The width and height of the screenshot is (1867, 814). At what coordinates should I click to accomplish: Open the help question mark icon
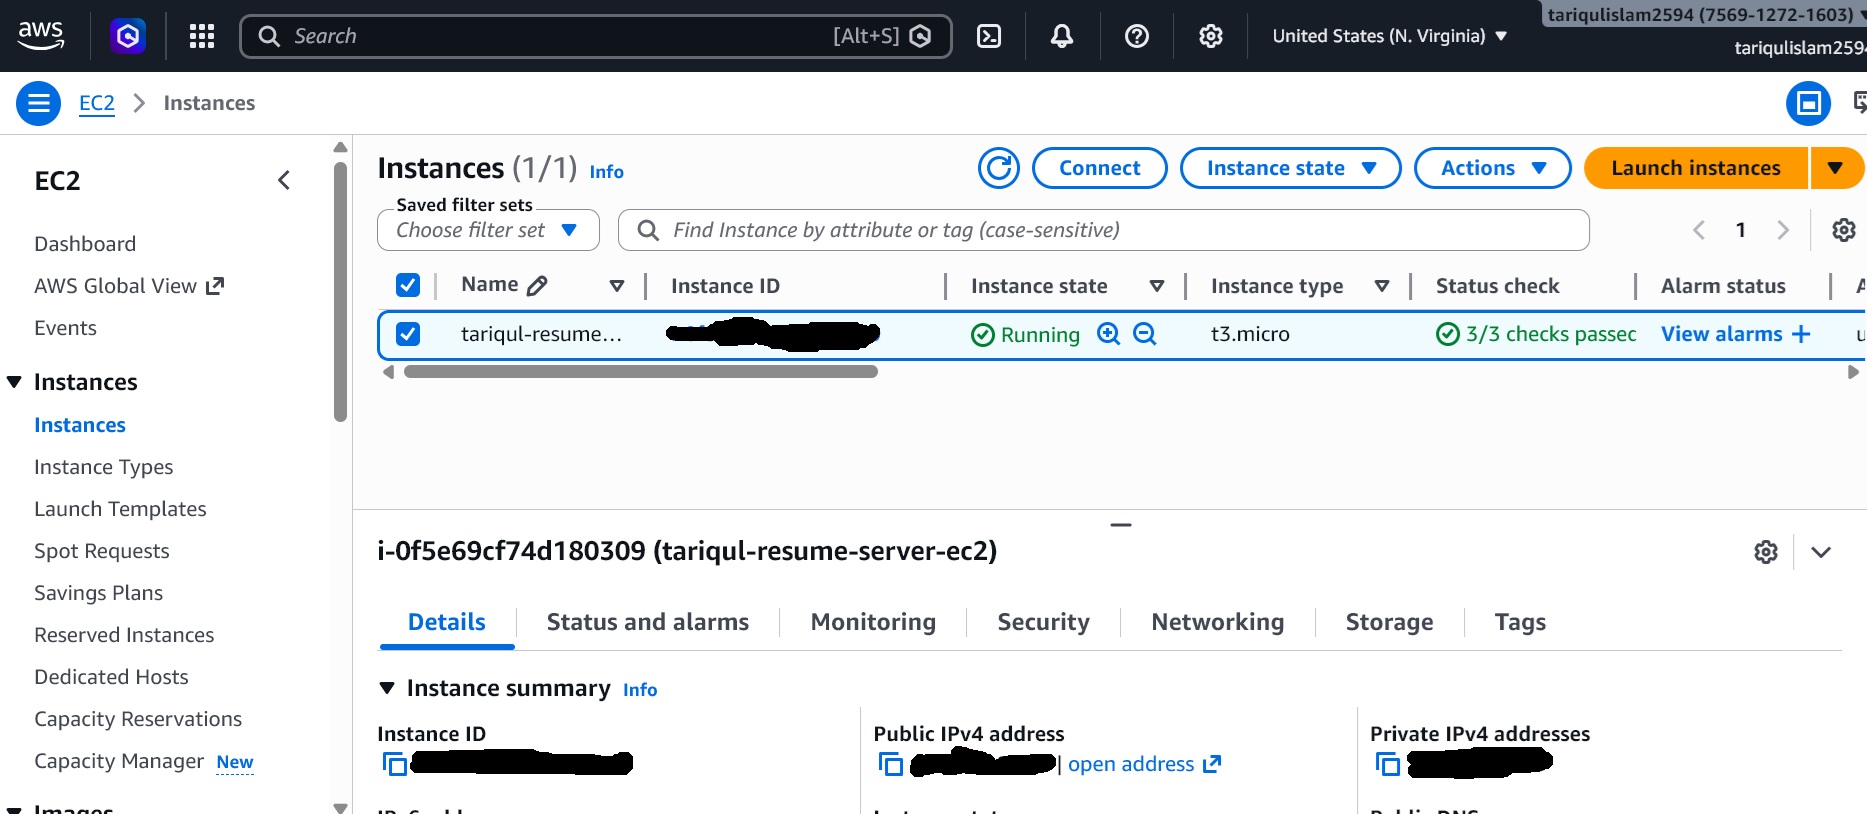tap(1137, 36)
